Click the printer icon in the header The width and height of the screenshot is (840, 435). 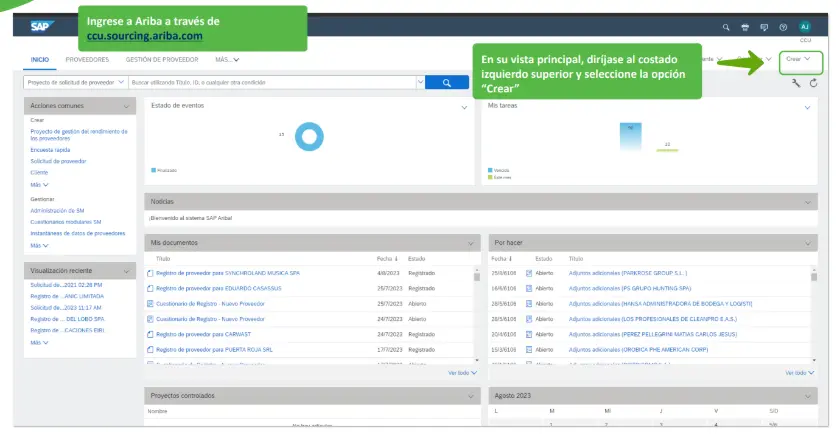pos(745,27)
